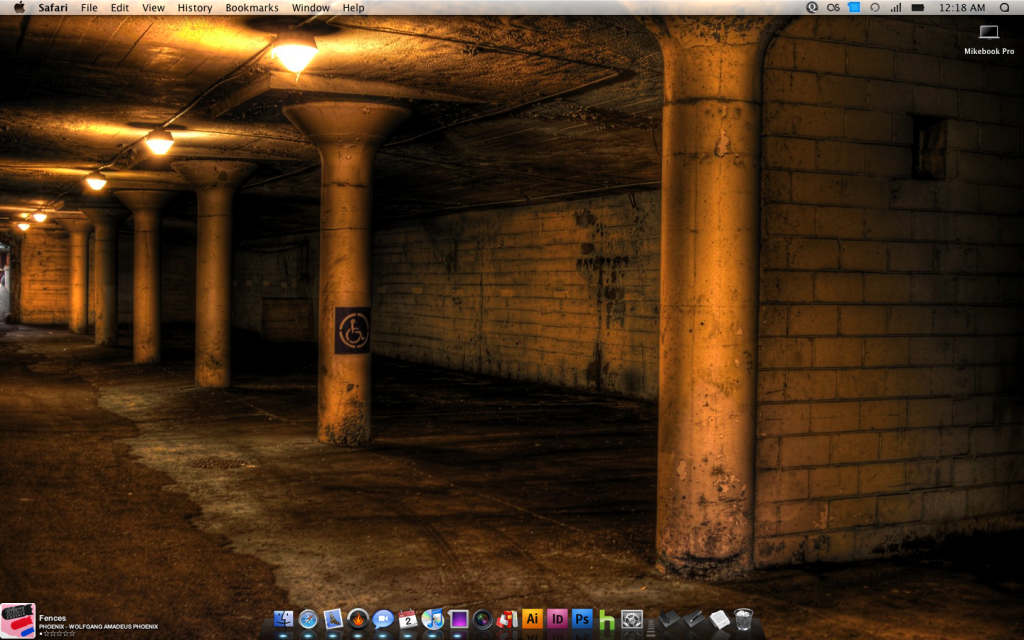The height and width of the screenshot is (640, 1024).
Task: Open System Preferences from the dock
Action: pyautogui.click(x=631, y=620)
